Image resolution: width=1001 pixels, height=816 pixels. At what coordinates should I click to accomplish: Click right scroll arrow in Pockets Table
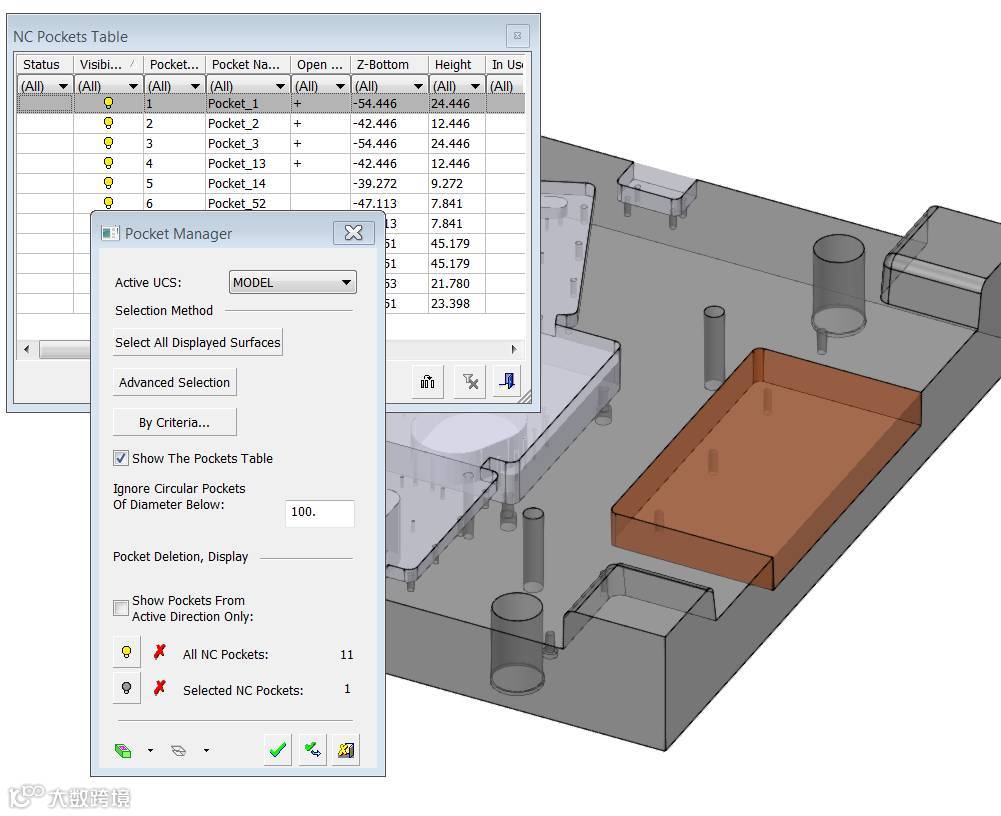(514, 349)
